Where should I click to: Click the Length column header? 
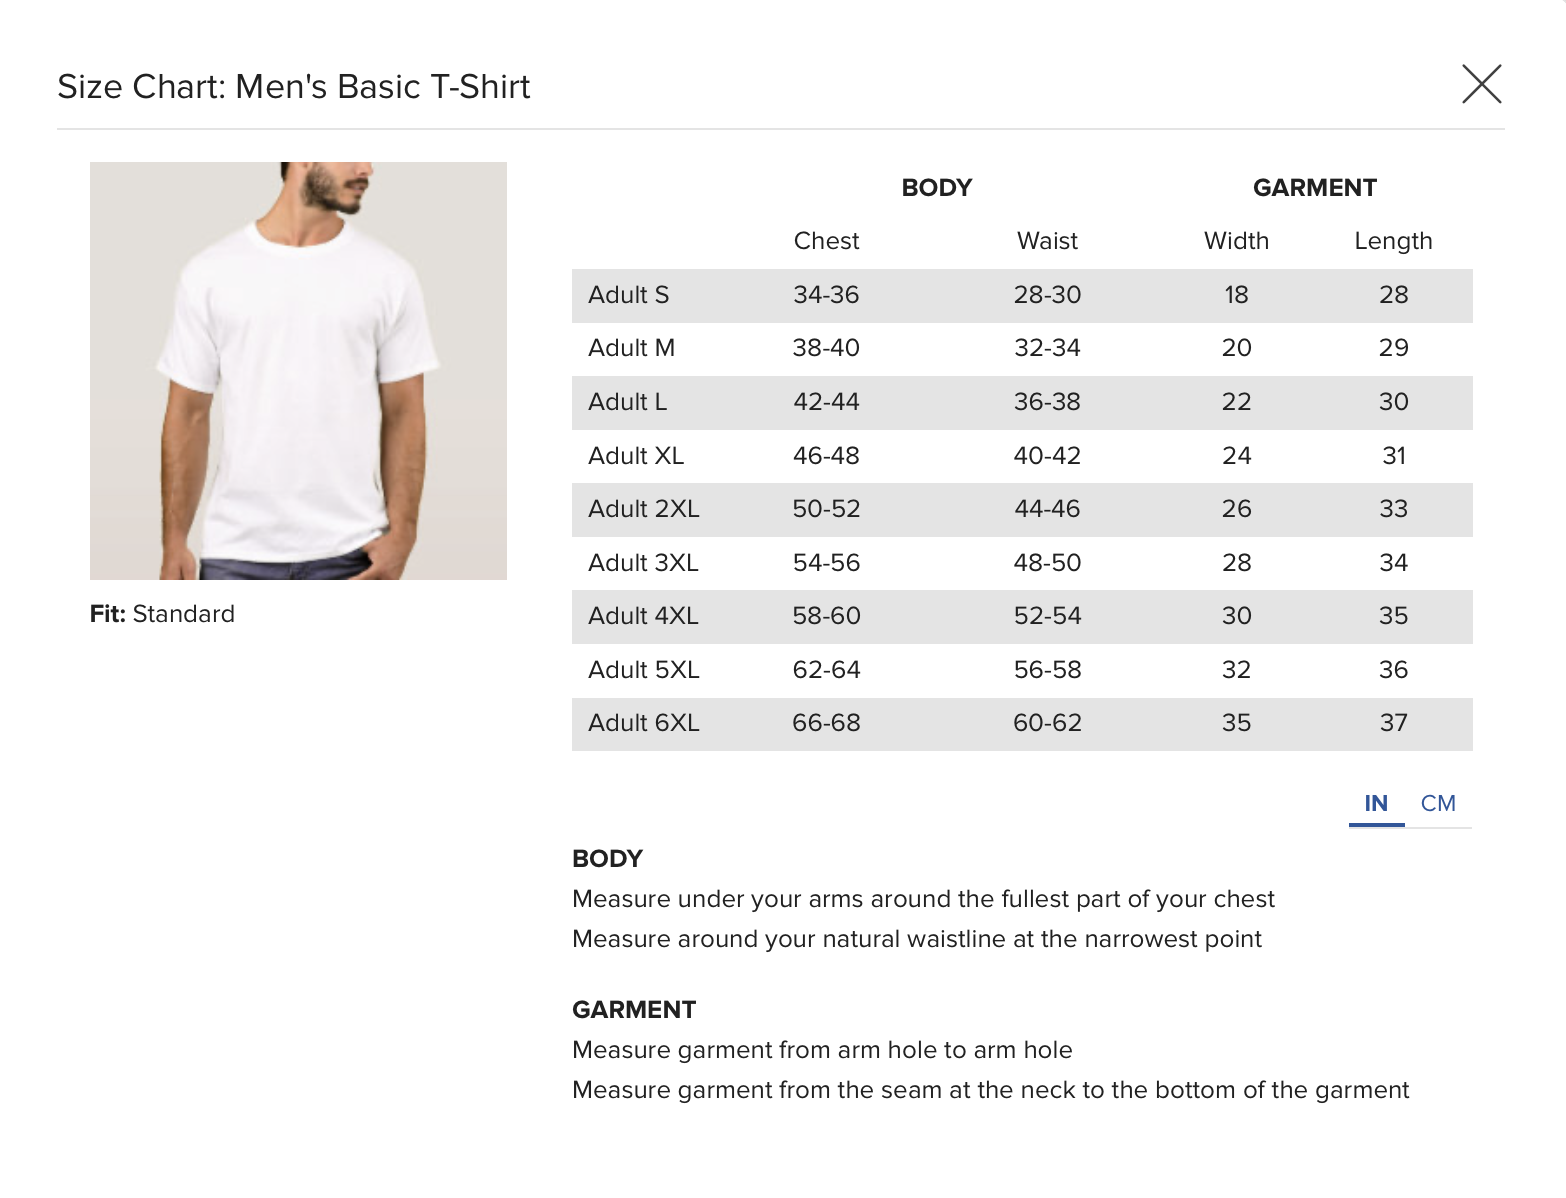point(1393,242)
